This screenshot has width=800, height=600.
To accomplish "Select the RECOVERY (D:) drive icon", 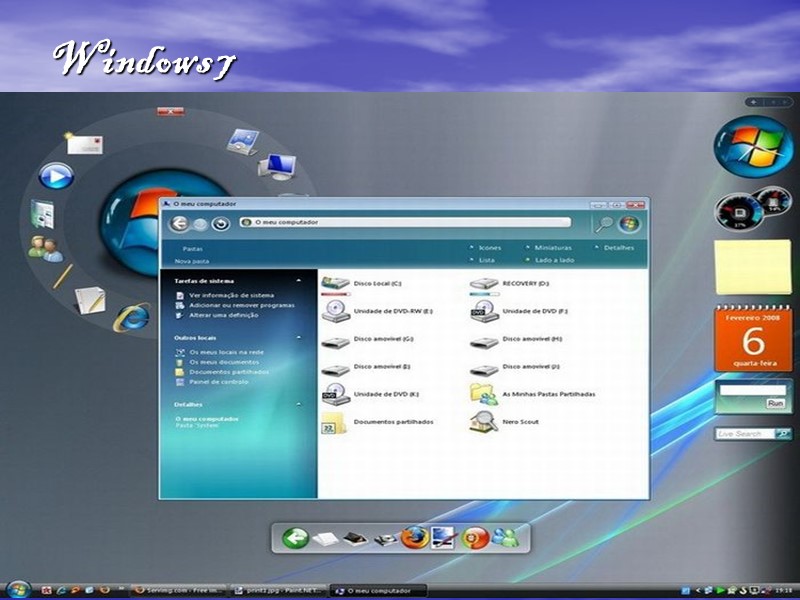I will 484,285.
